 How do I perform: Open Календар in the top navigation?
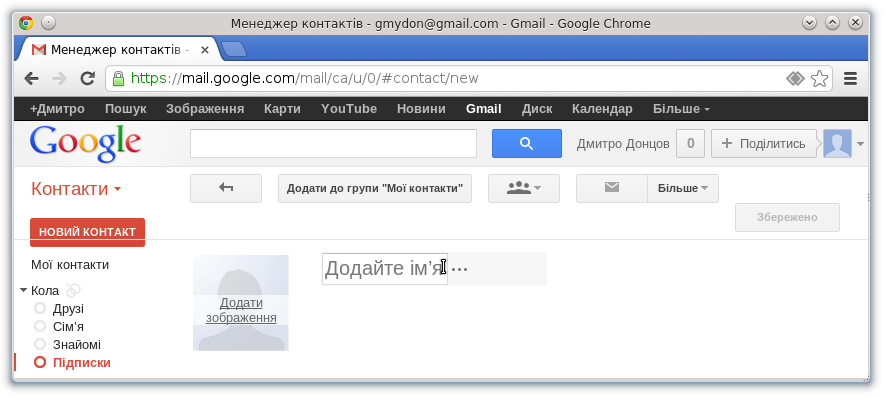coord(602,109)
